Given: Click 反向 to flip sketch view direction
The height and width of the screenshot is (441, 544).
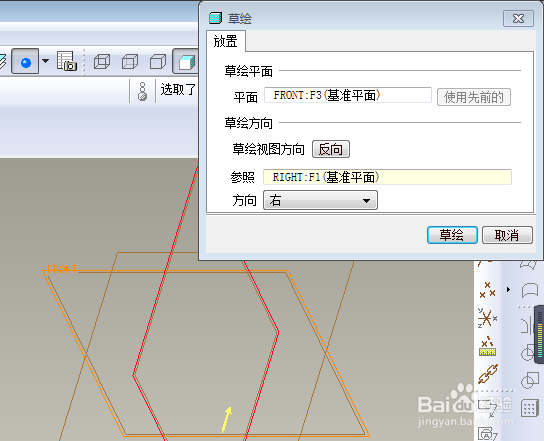Looking at the screenshot, I should (331, 149).
